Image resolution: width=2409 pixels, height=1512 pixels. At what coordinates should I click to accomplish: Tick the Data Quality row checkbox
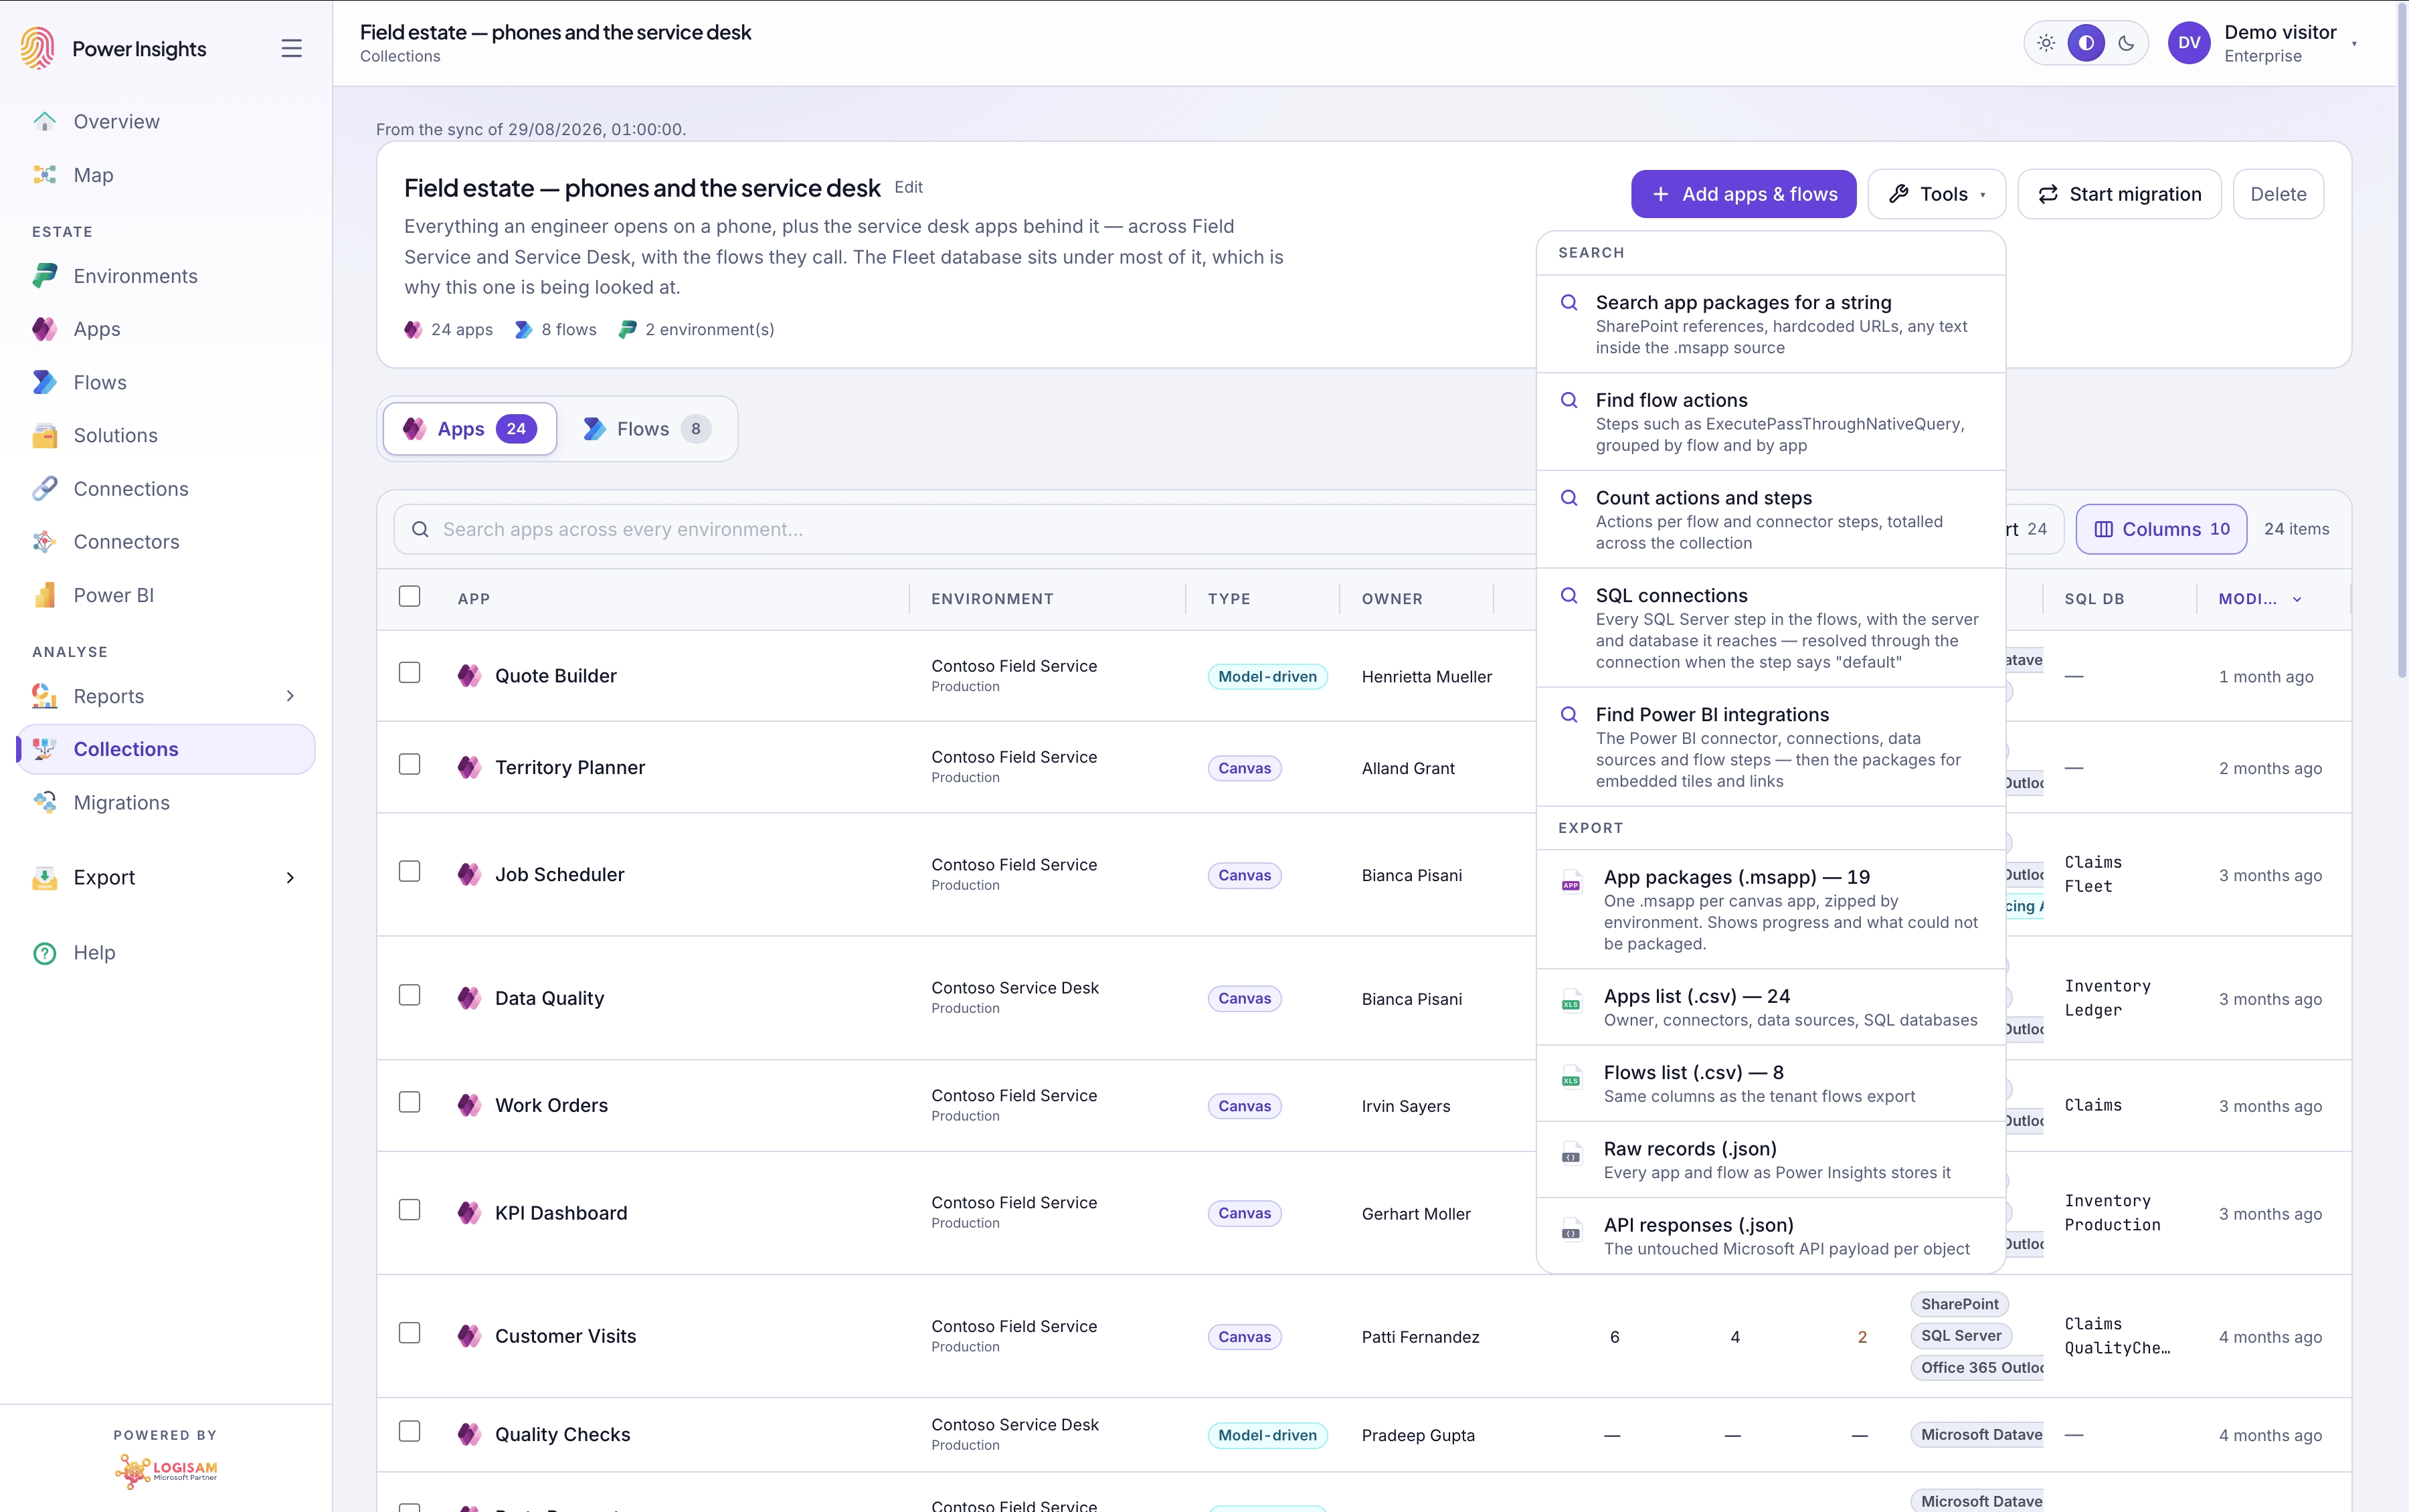click(x=409, y=996)
